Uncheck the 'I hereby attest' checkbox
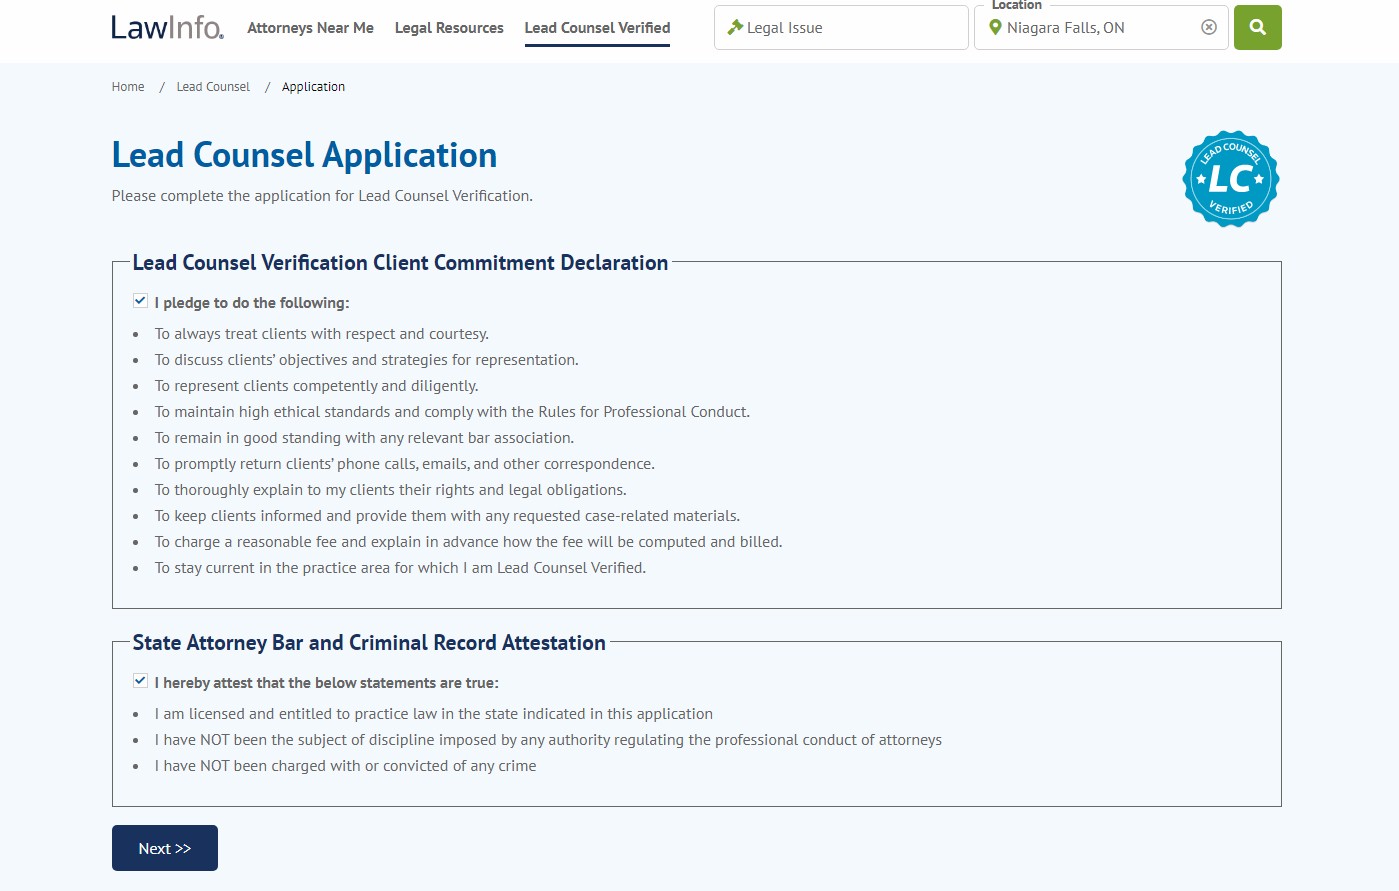This screenshot has width=1399, height=891. [x=140, y=681]
